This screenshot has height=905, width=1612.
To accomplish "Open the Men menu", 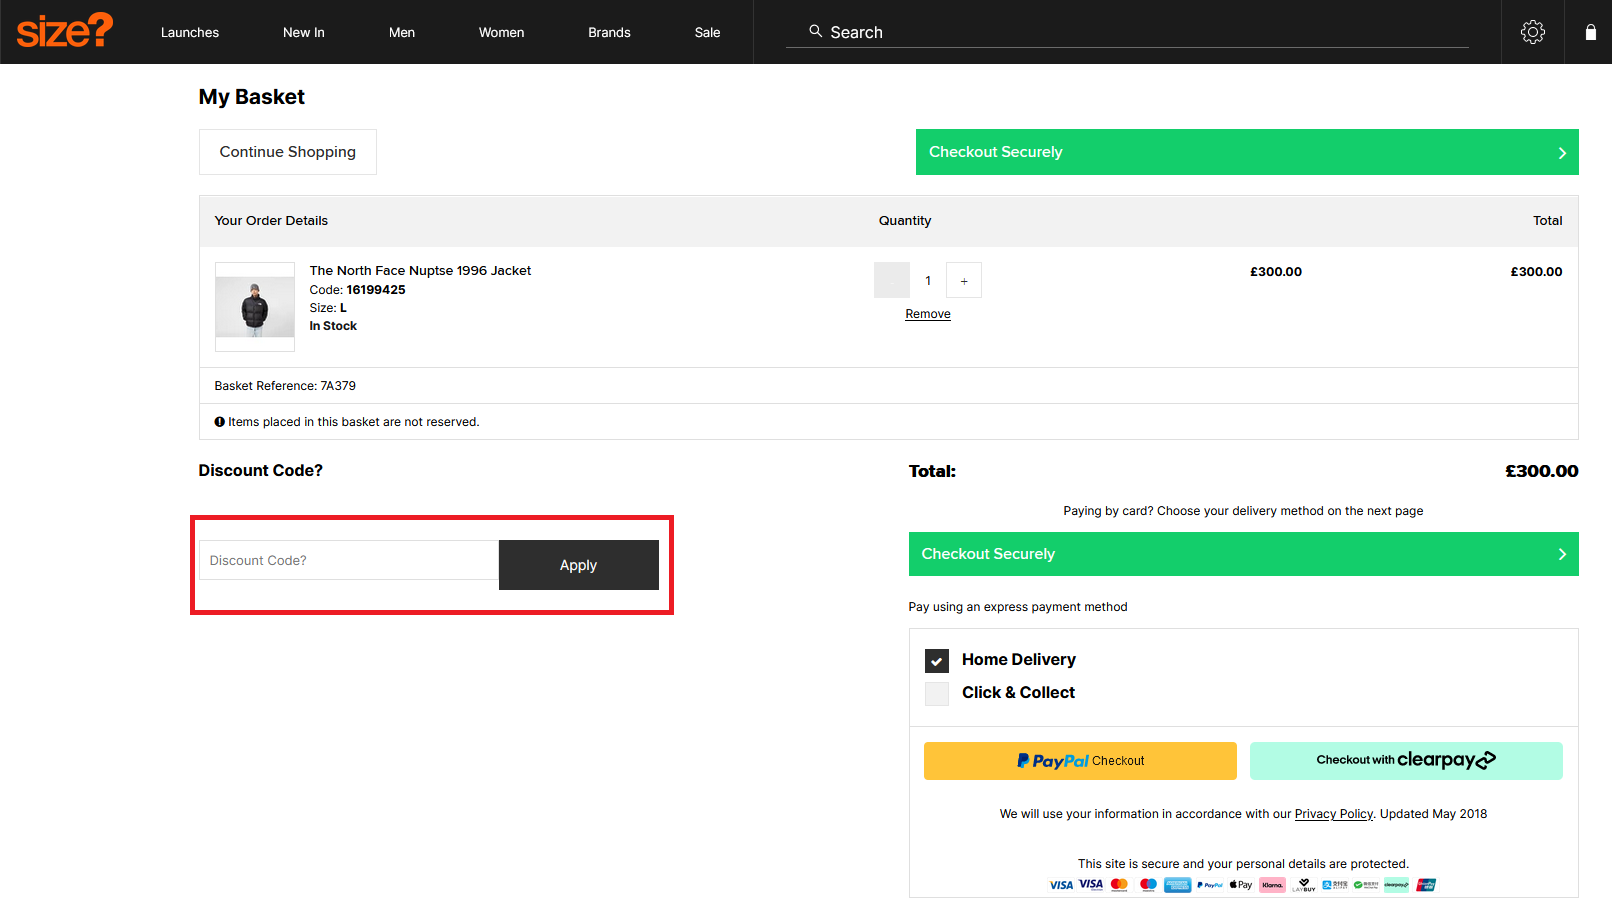I will pyautogui.click(x=402, y=32).
